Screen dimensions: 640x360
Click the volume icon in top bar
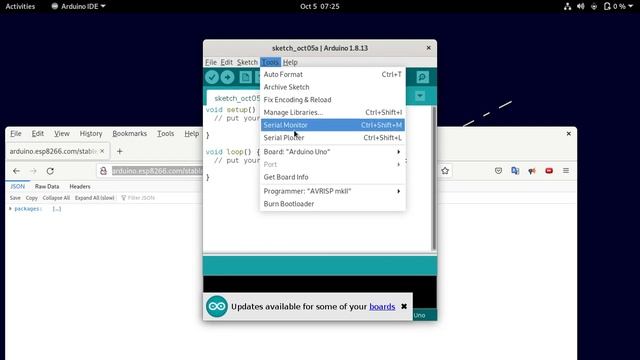pos(580,6)
